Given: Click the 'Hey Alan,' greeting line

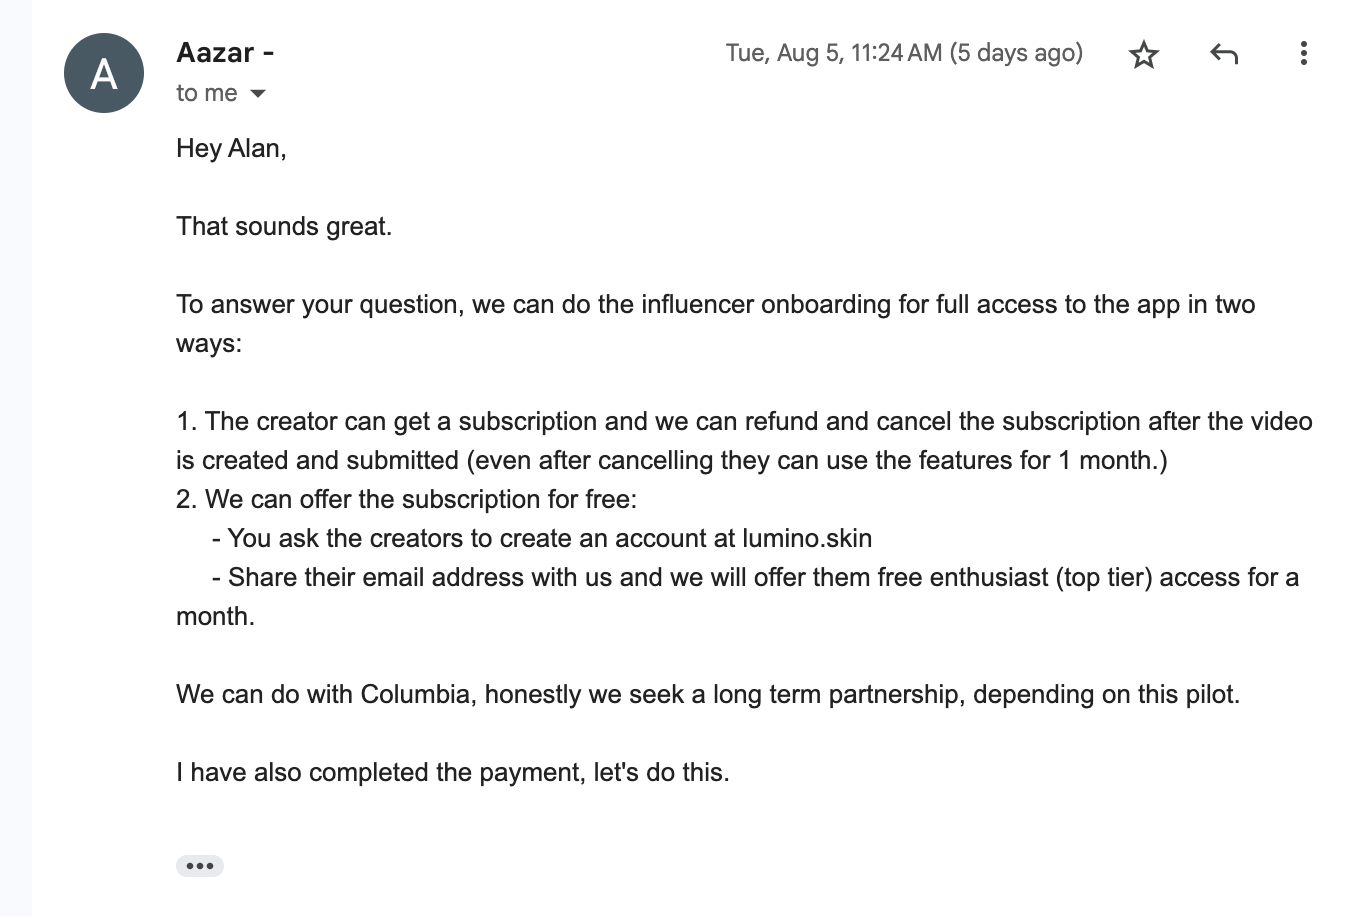Looking at the screenshot, I should click(x=231, y=149).
